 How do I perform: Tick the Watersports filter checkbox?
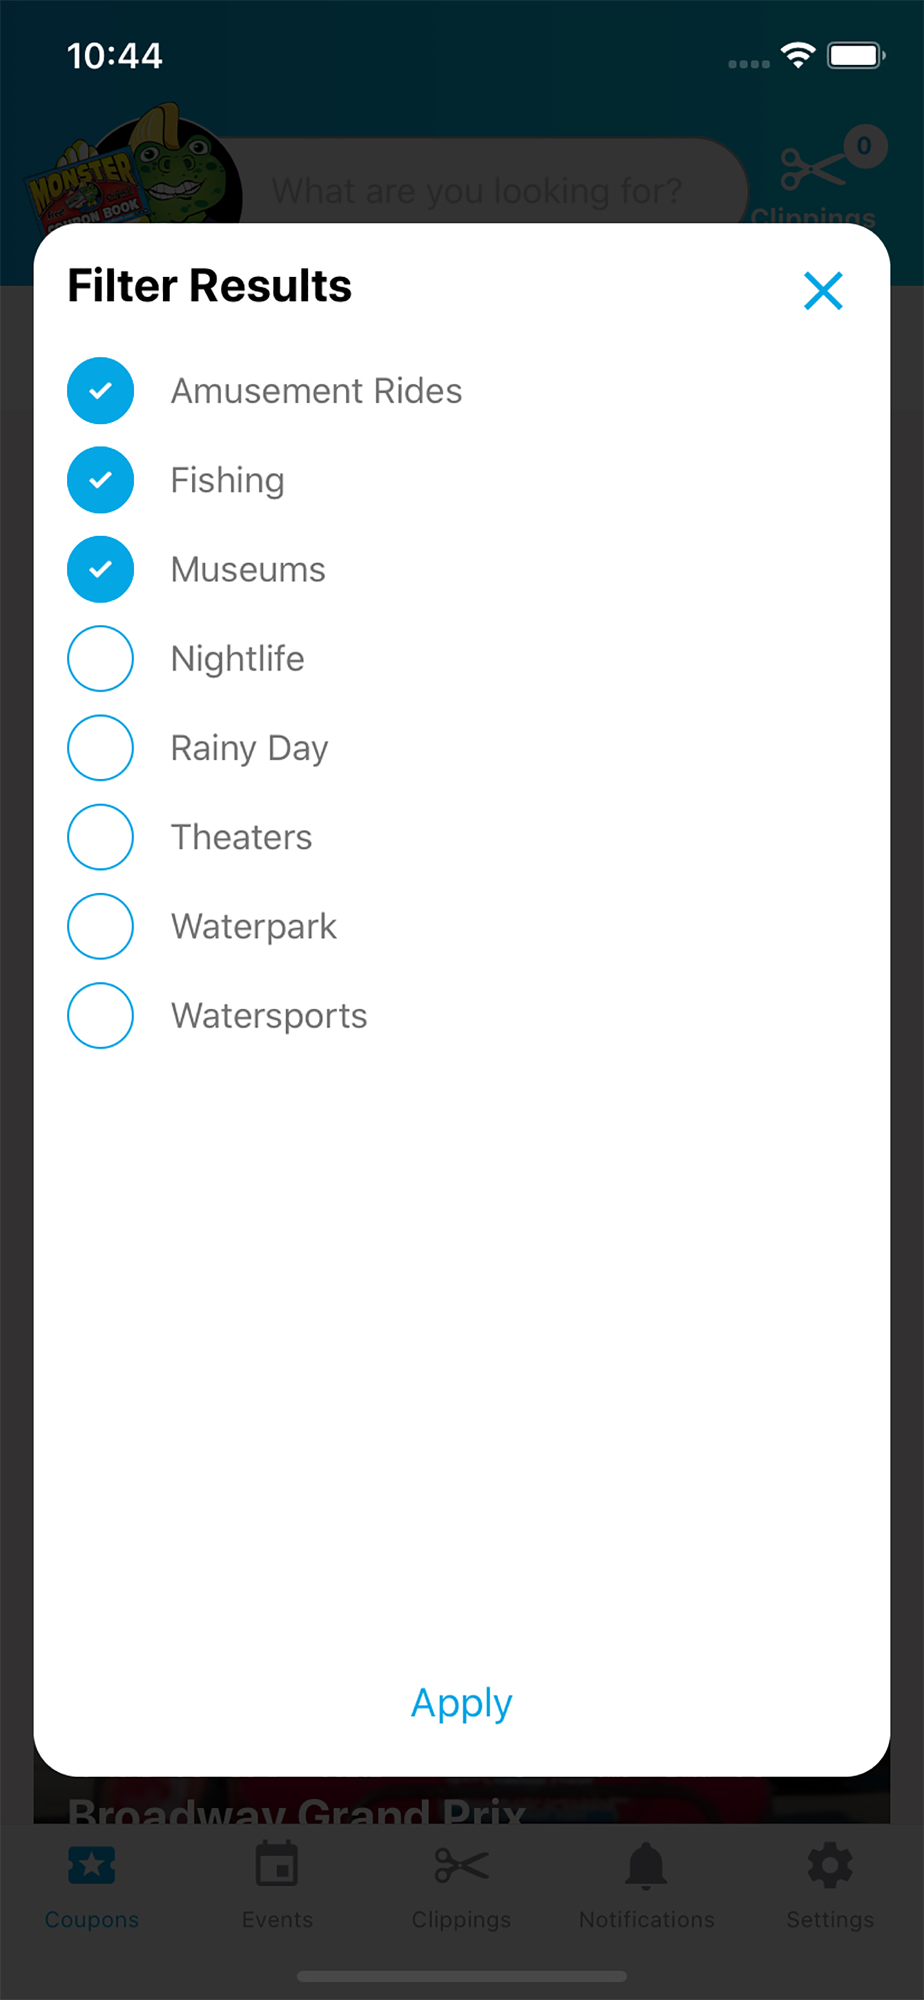coord(101,1016)
